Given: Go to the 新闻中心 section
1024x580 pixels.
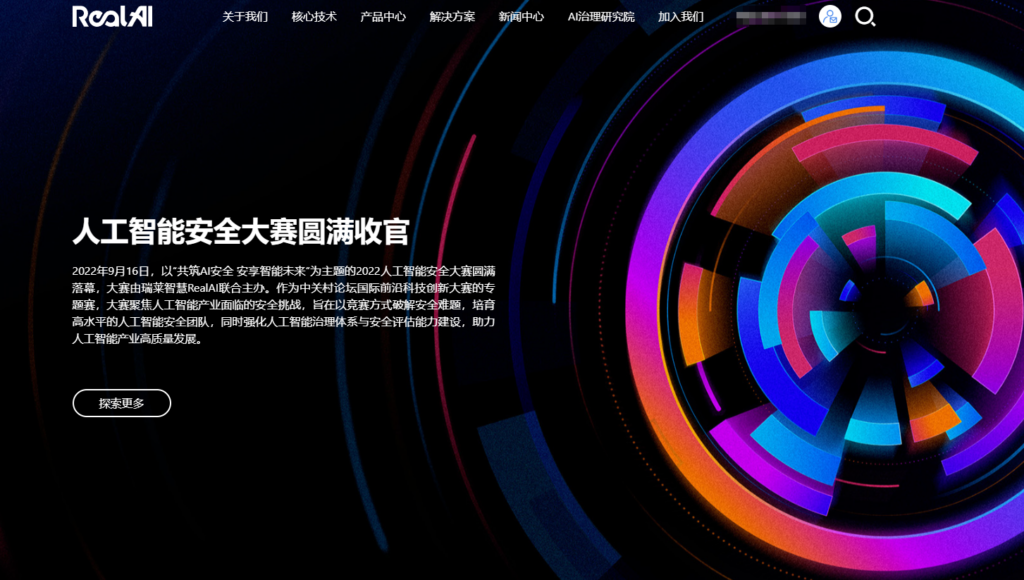Looking at the screenshot, I should [521, 17].
